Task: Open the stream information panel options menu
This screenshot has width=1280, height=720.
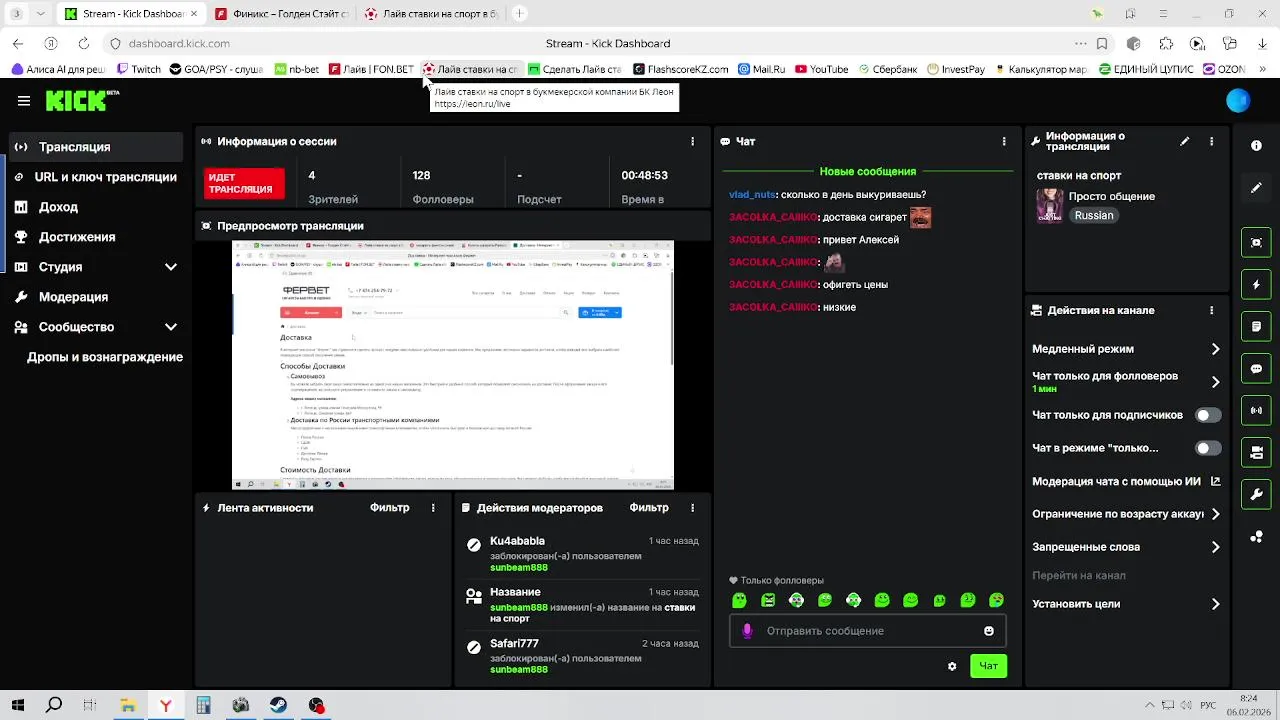Action: [x=1212, y=142]
